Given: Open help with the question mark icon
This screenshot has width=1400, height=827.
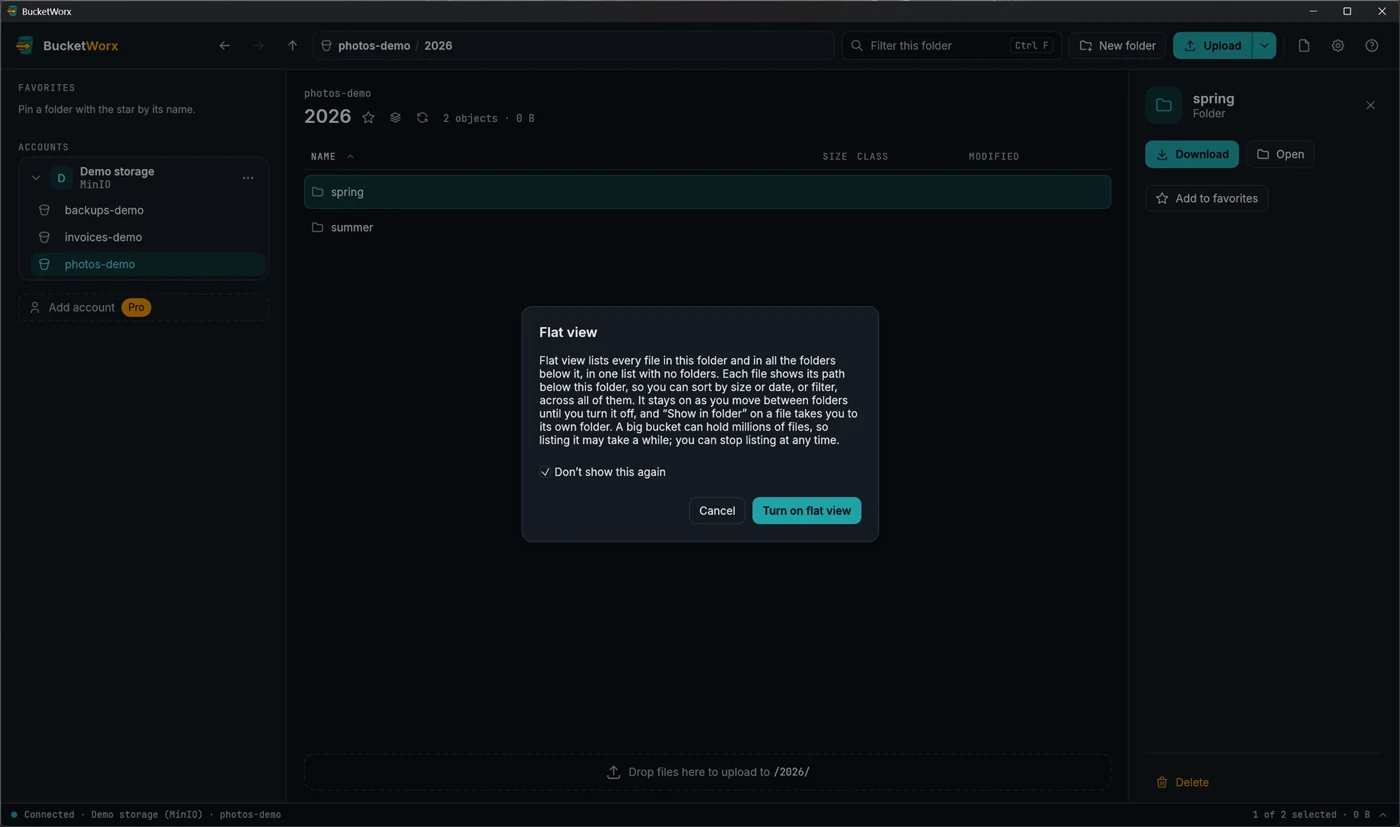Looking at the screenshot, I should pyautogui.click(x=1372, y=46).
